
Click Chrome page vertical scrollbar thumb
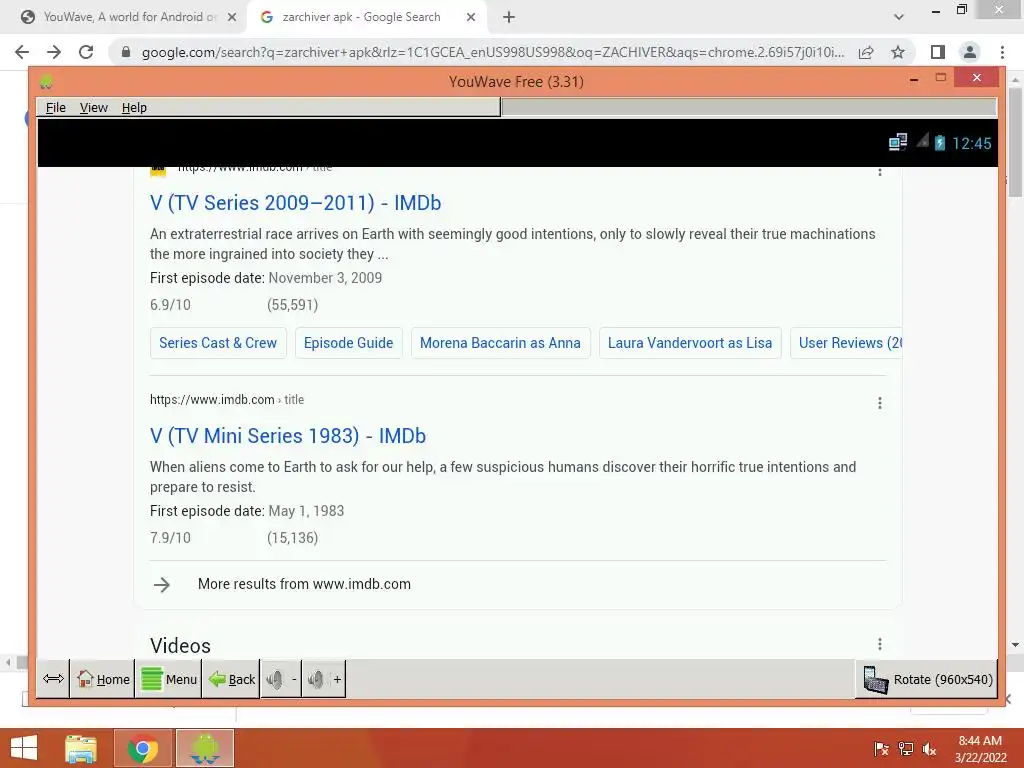pos(1016,141)
